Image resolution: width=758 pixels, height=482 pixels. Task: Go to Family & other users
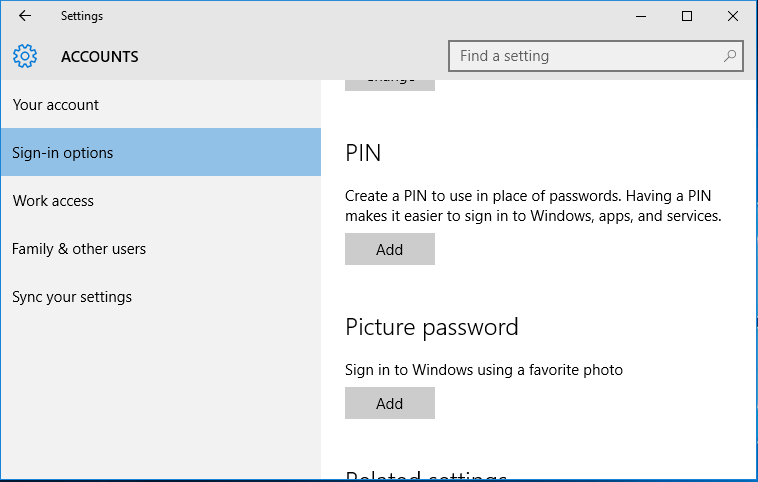(161, 248)
